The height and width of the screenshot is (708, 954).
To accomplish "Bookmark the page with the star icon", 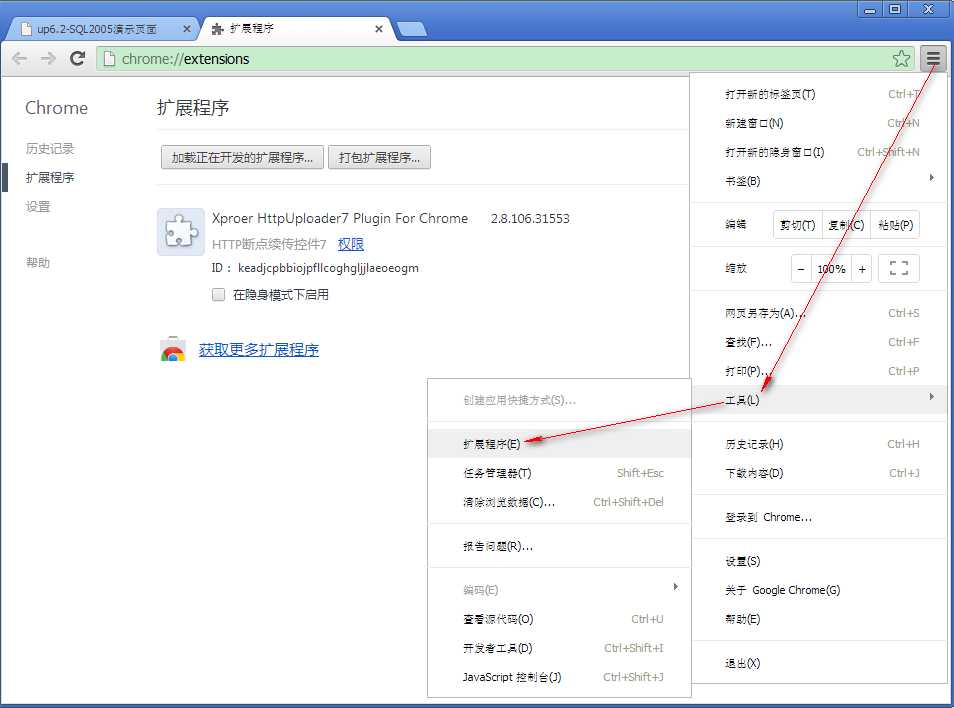I will click(x=901, y=58).
